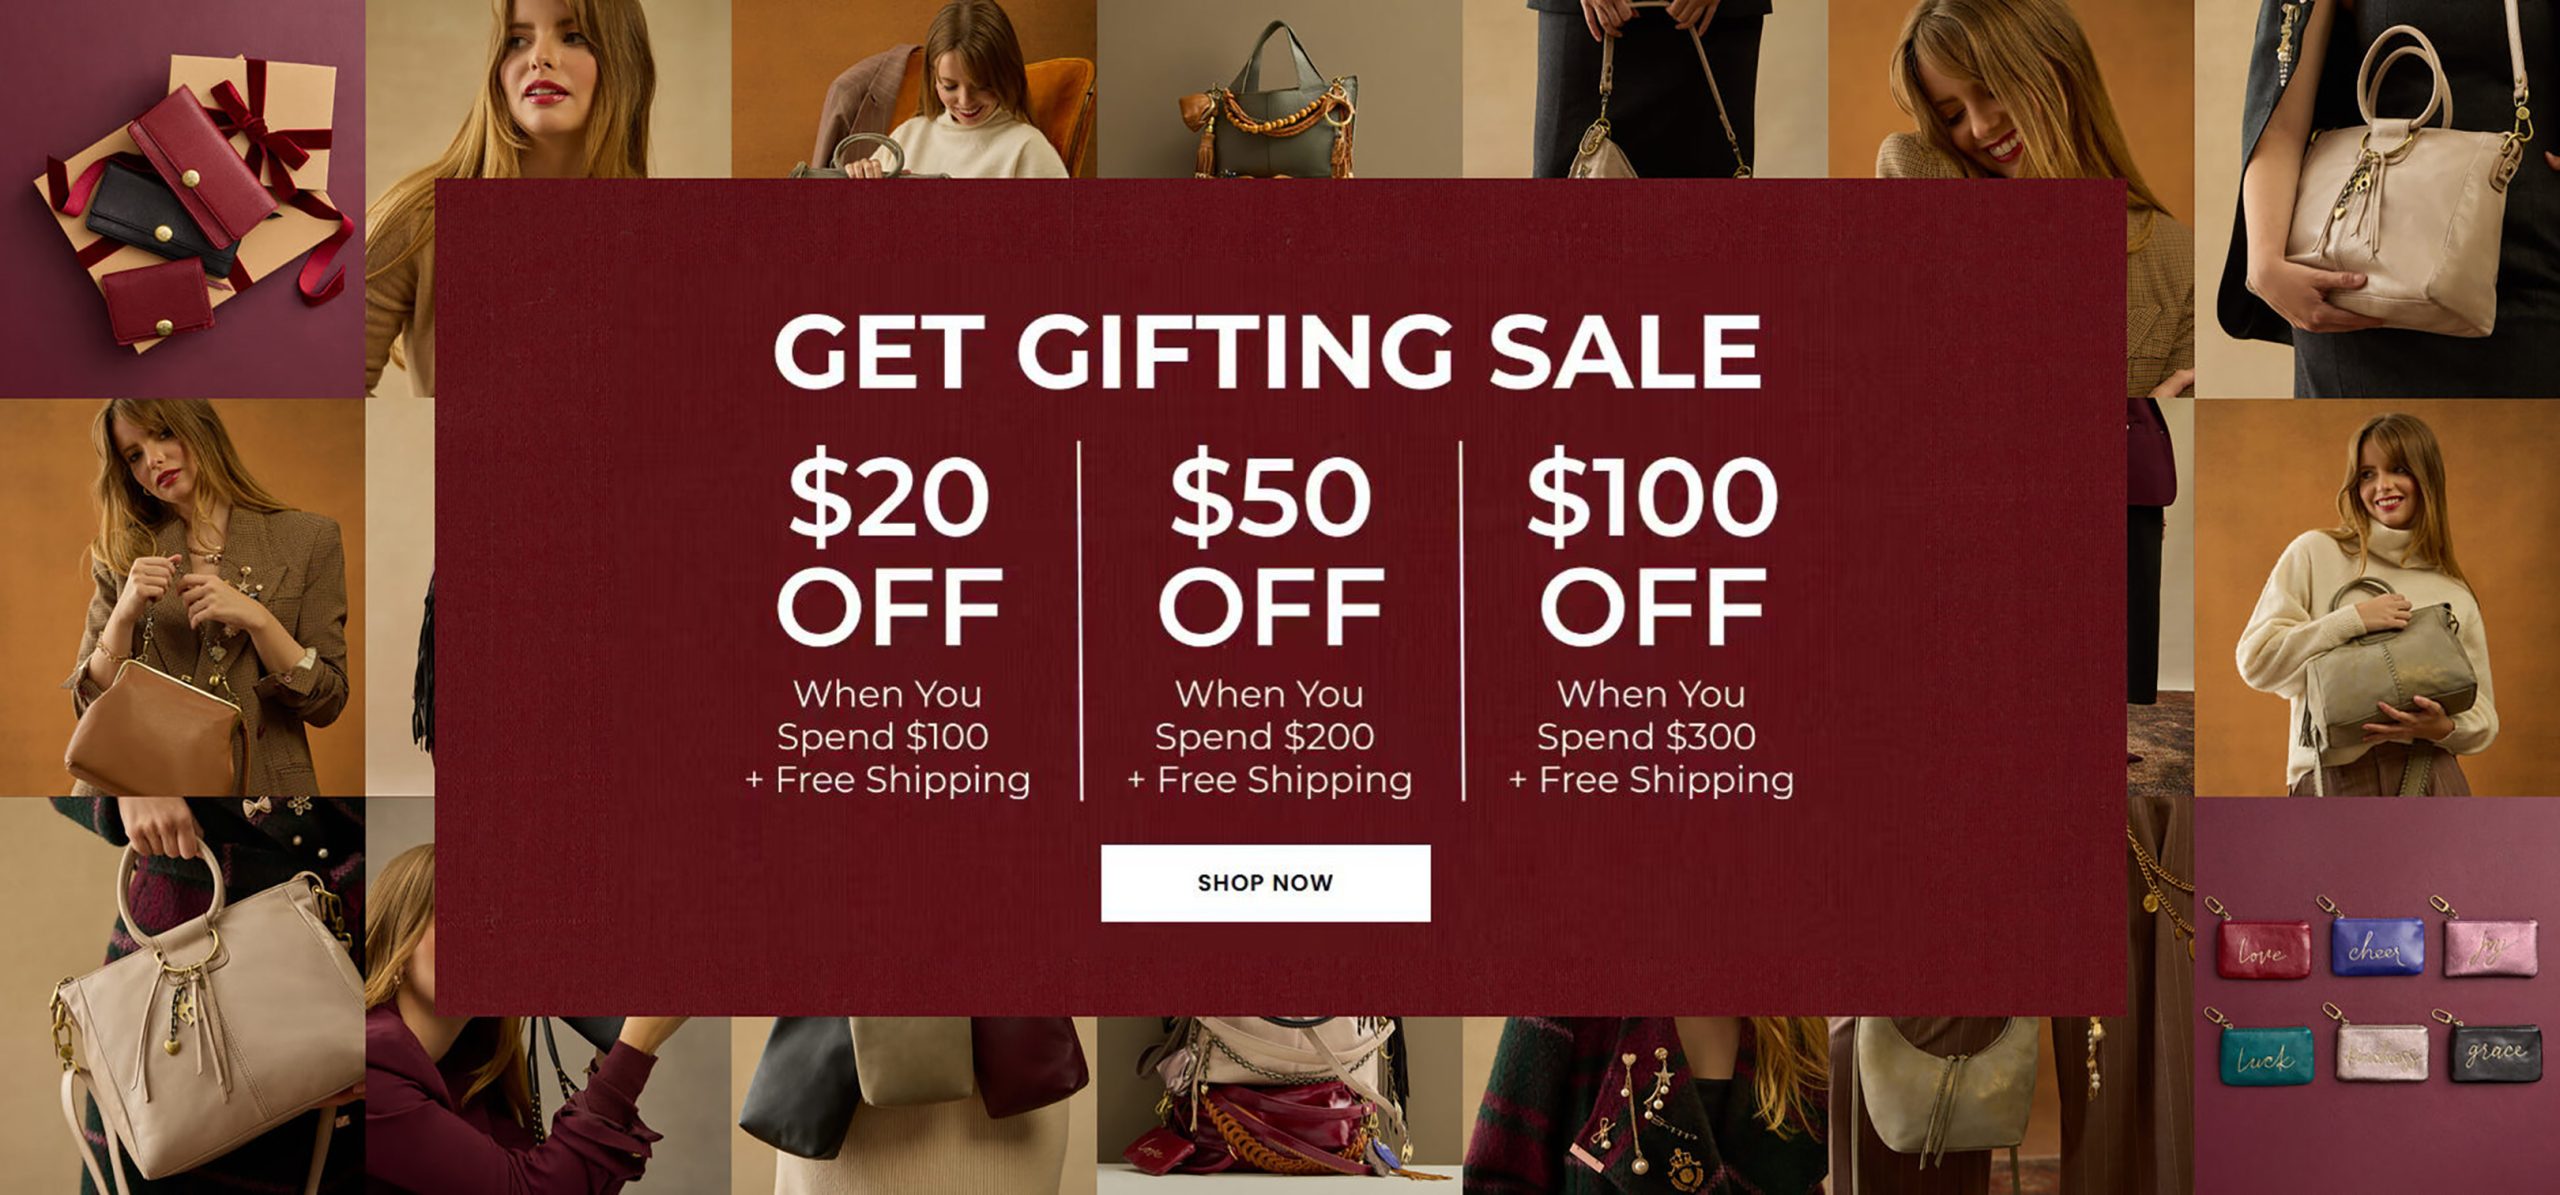Select the $50 OFF offer text
Screen dimensions: 2560x1195
pos(1271,548)
